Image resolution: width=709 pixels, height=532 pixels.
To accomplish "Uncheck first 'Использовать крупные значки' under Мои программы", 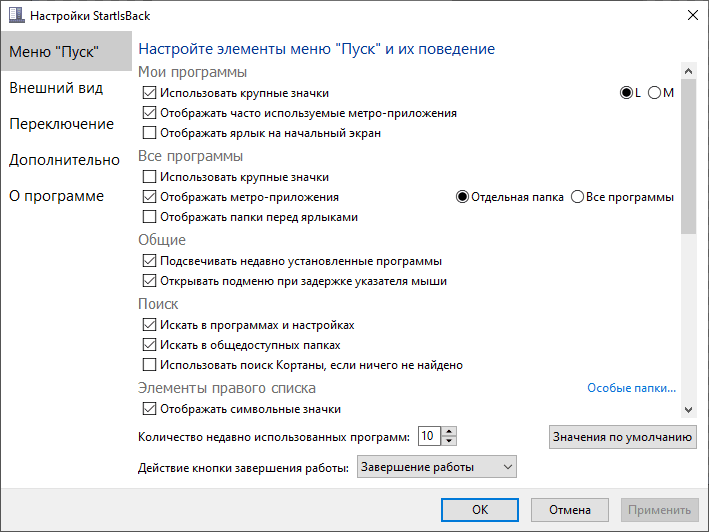I will coord(149,93).
